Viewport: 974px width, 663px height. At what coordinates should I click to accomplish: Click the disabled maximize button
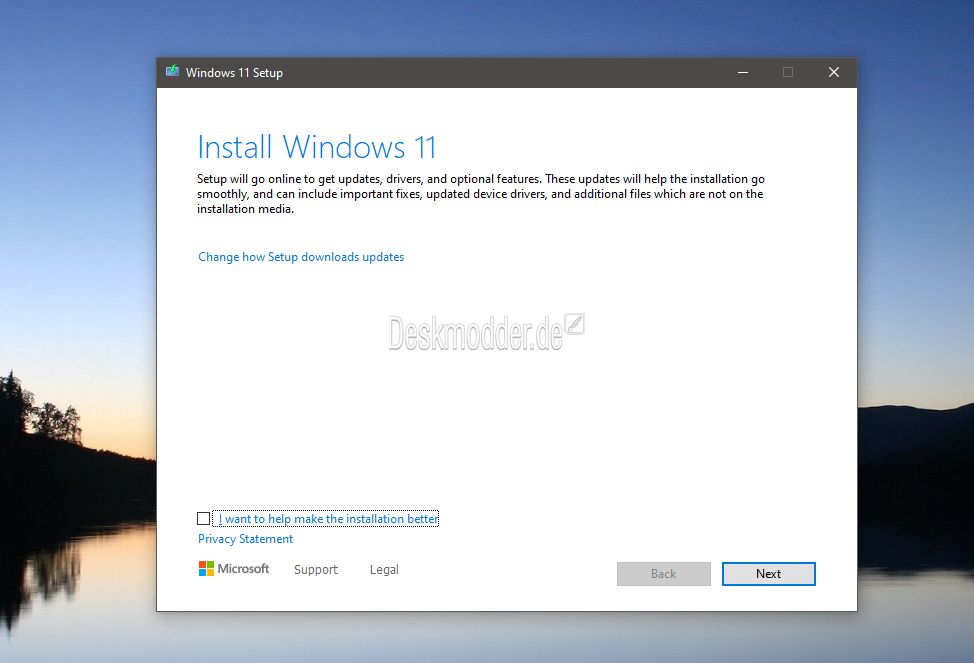(x=788, y=72)
